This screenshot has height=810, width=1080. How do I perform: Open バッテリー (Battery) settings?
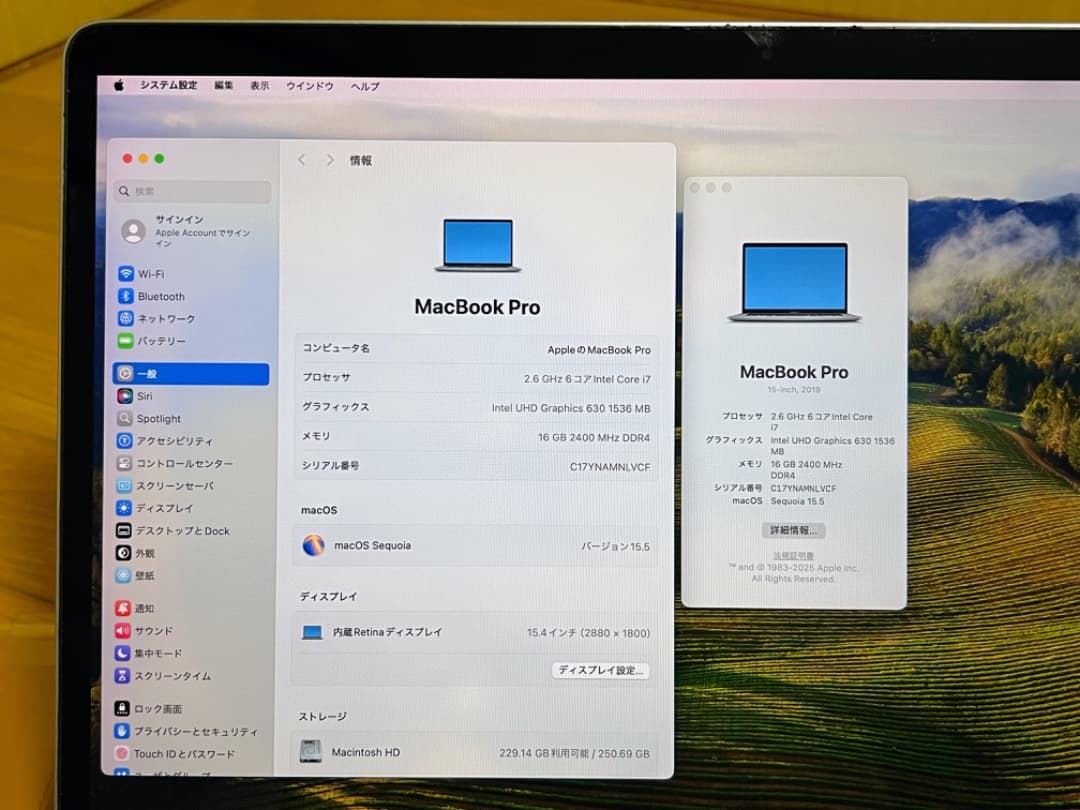pyautogui.click(x=163, y=341)
